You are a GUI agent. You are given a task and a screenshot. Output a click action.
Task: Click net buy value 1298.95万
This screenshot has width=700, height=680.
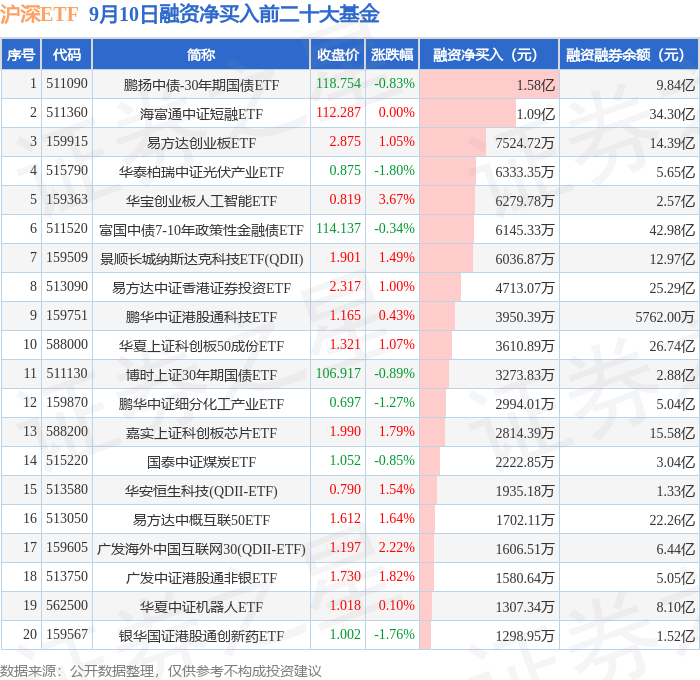pyautogui.click(x=525, y=636)
